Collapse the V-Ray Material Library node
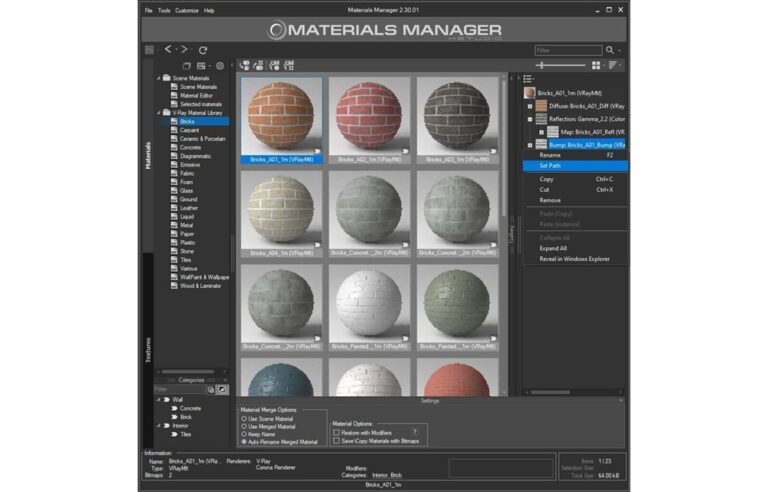This screenshot has width=768, height=492. [159, 113]
